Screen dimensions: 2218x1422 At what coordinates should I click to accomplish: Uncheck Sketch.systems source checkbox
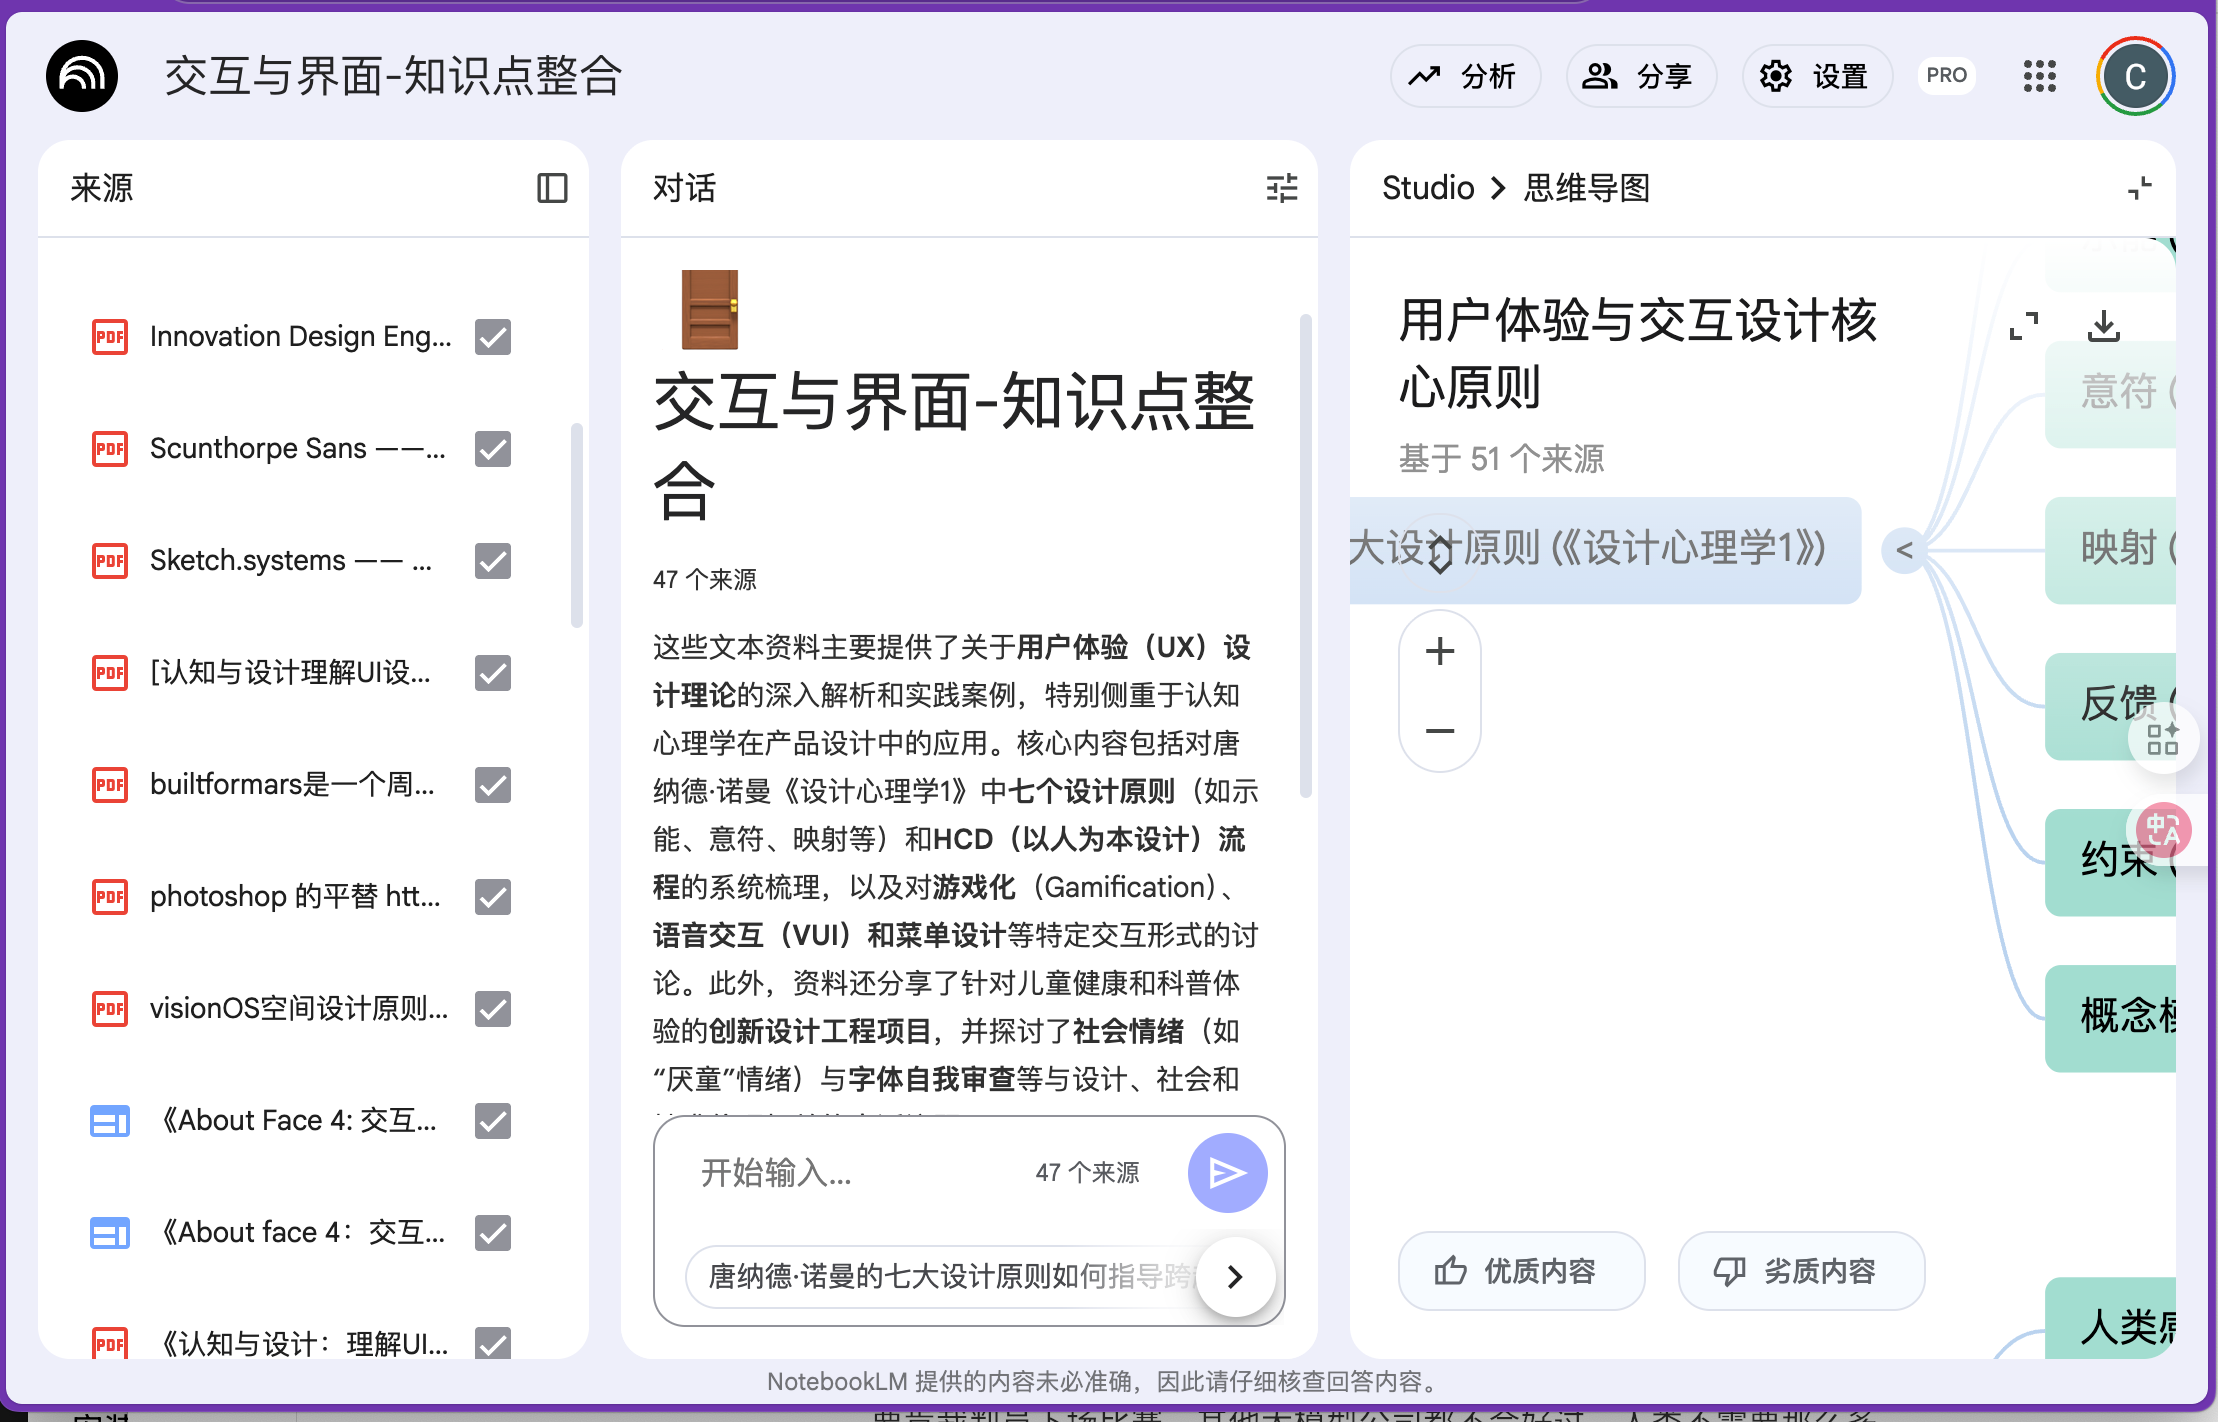click(x=493, y=561)
